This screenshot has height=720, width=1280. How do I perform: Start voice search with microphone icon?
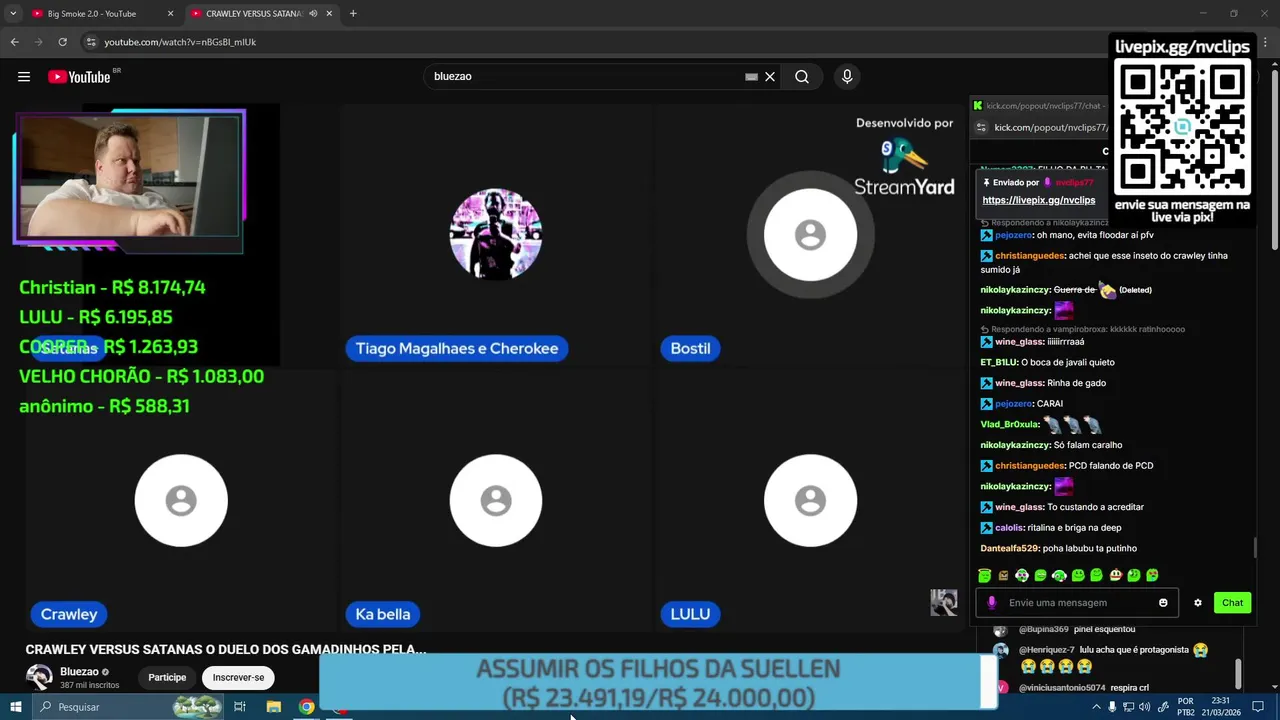[847, 77]
